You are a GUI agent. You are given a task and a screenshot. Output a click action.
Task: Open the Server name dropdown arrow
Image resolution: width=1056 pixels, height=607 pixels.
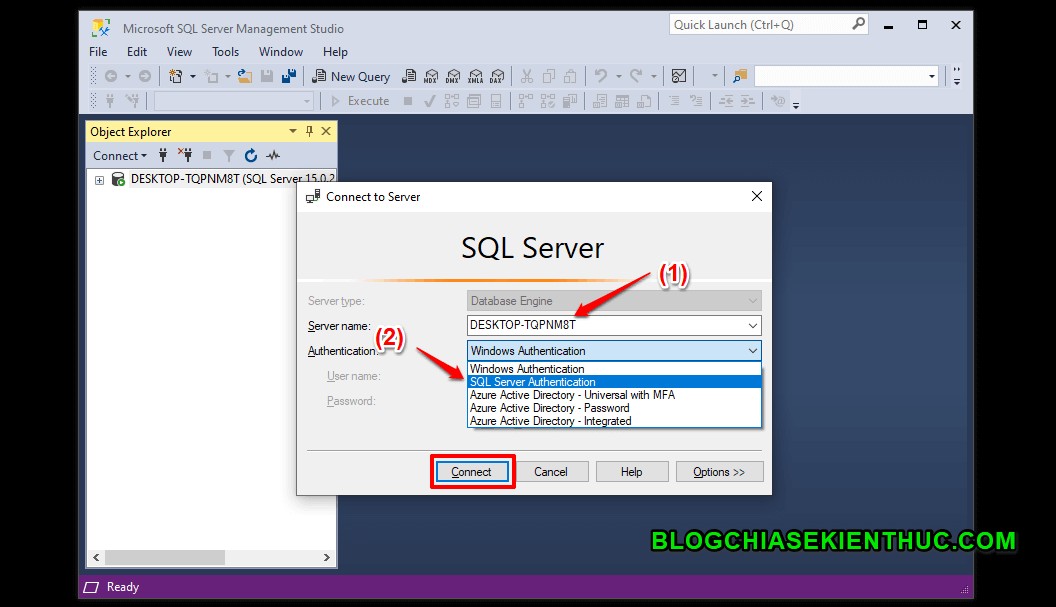coord(752,325)
